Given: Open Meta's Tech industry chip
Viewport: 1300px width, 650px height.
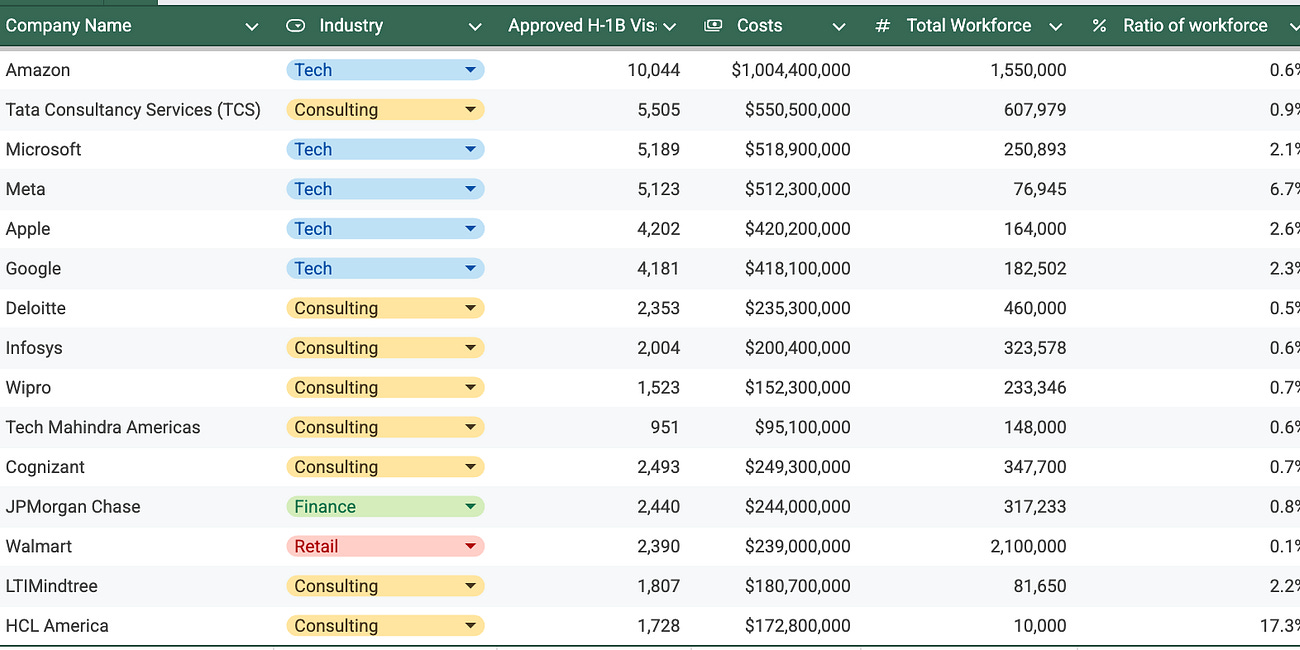Looking at the screenshot, I should coord(385,189).
